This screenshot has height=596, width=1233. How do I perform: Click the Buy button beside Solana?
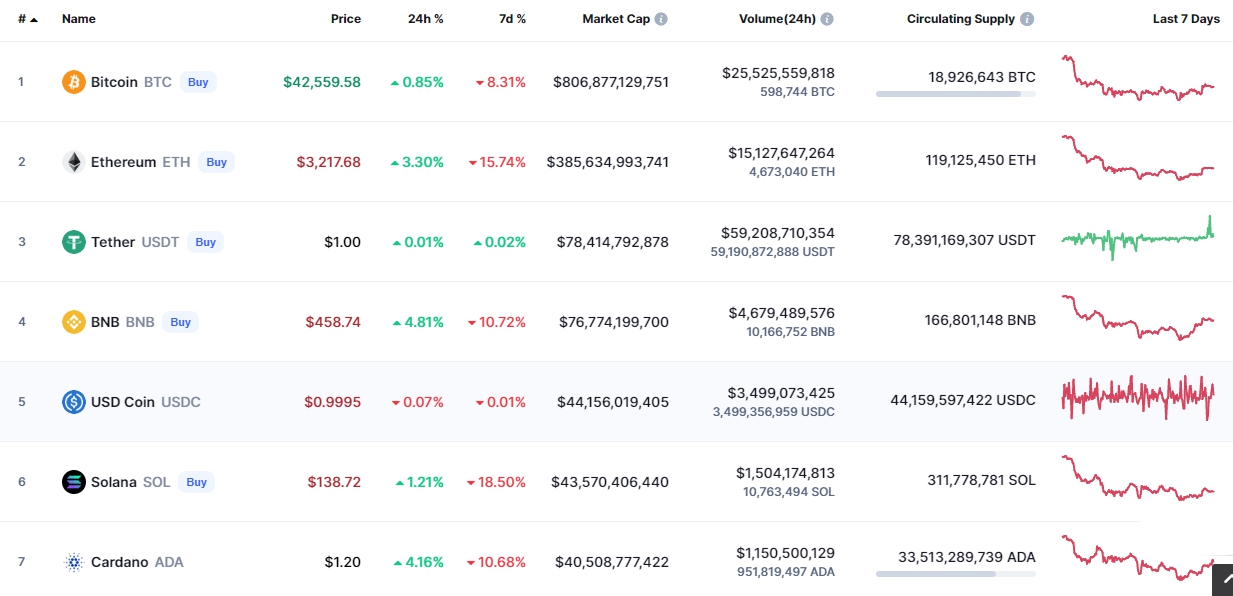[x=196, y=482]
